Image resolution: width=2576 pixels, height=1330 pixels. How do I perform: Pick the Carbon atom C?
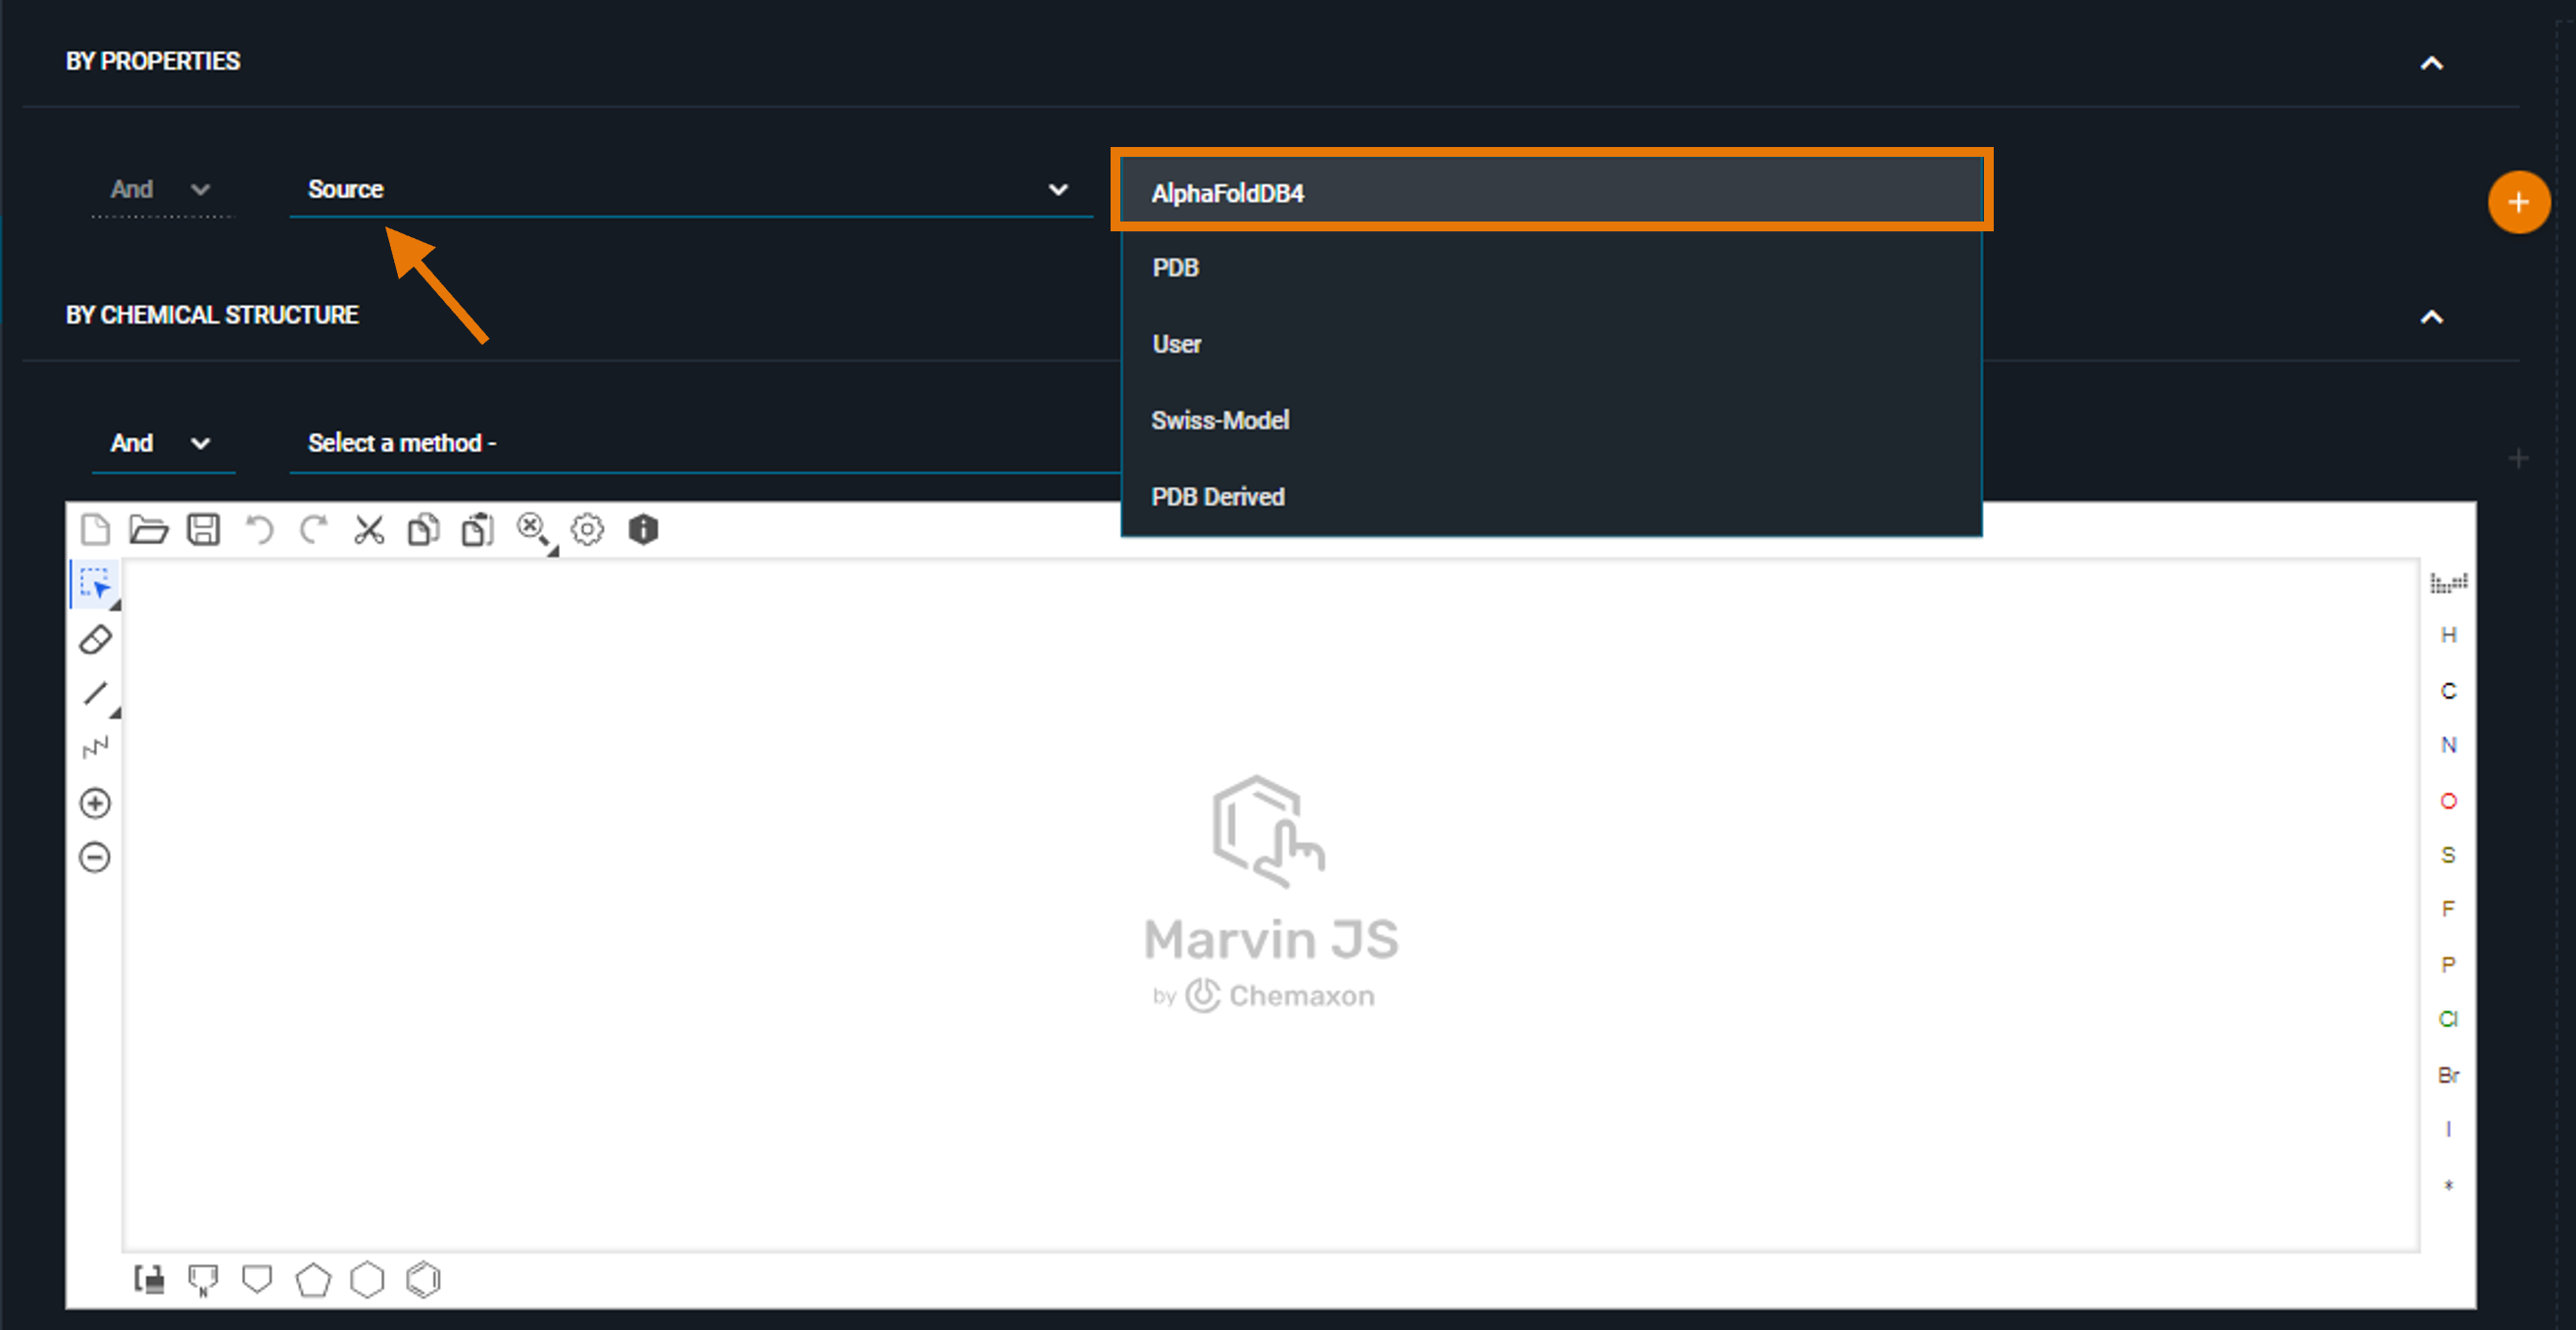(2448, 691)
